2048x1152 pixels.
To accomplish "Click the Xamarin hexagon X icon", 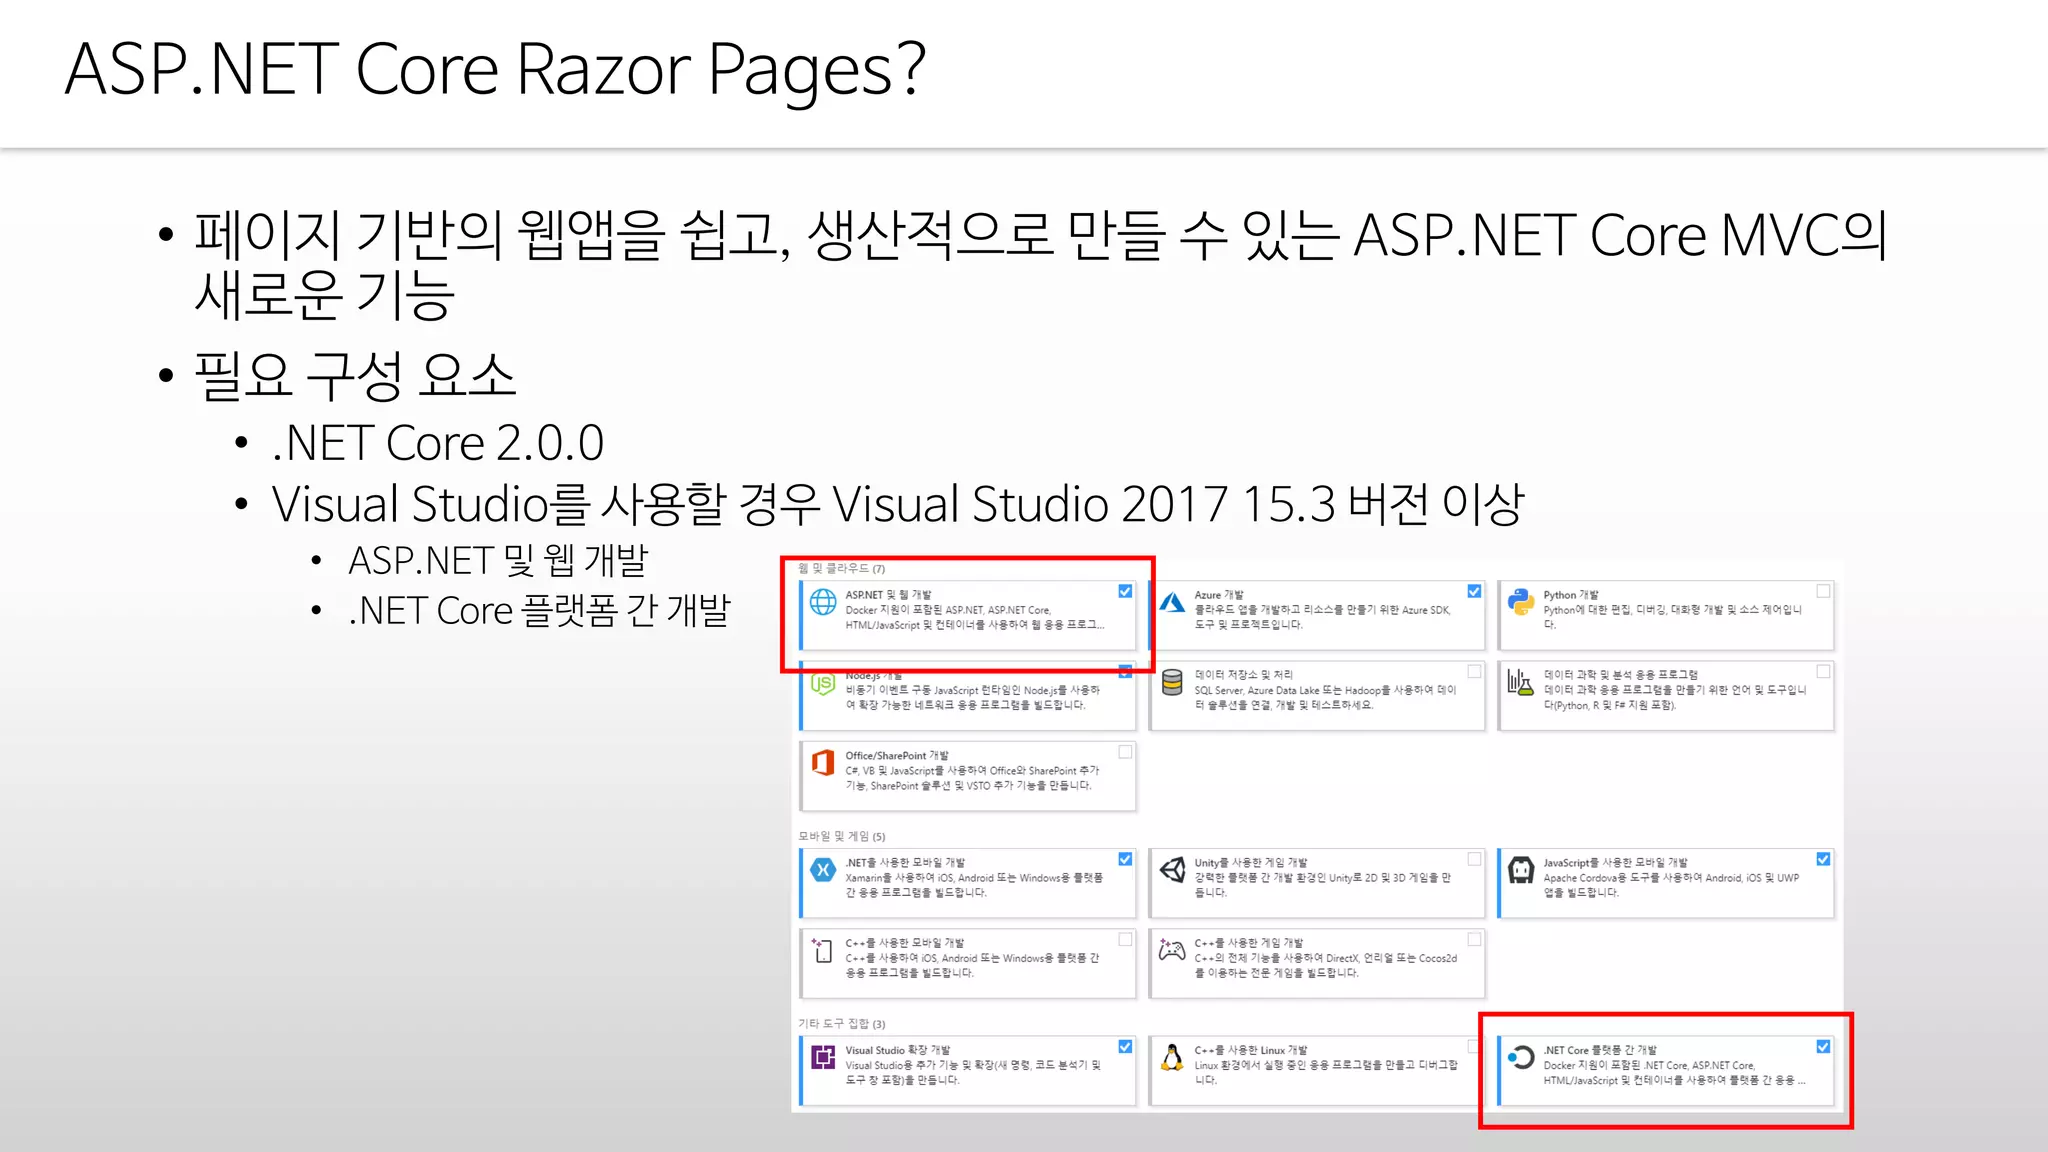I will 823,870.
